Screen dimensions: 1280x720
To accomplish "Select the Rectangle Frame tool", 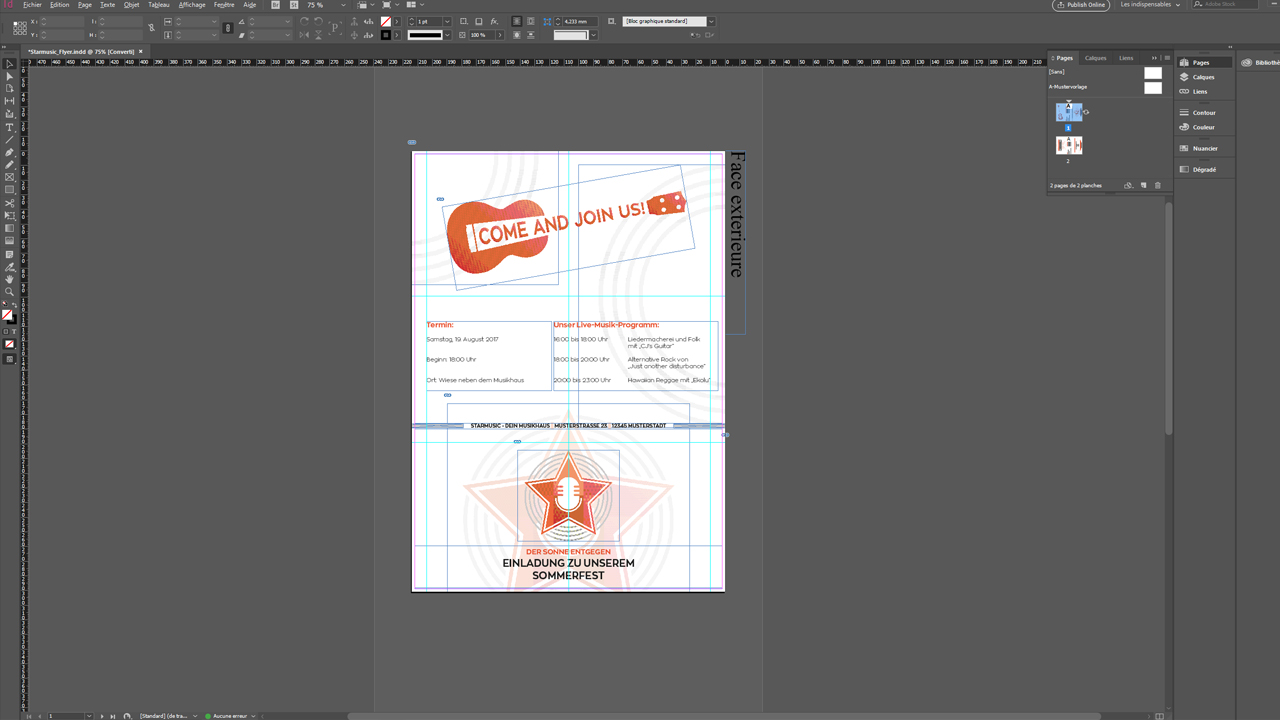I will 10,178.
